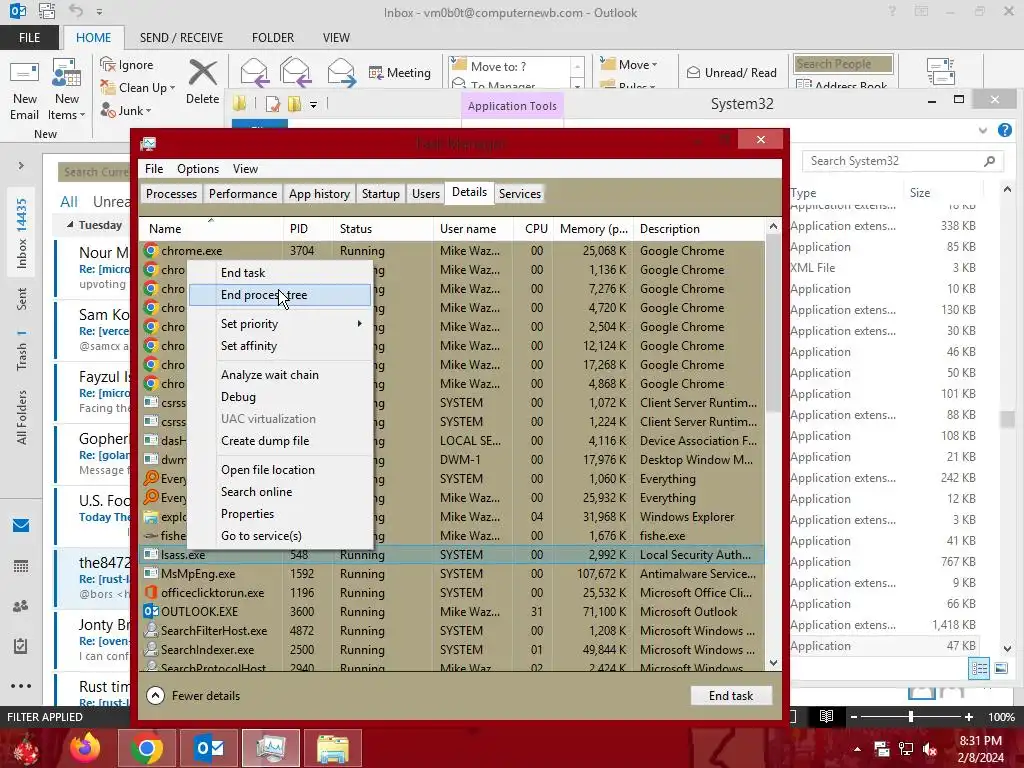Click Firefox icon in the taskbar
This screenshot has width=1024, height=768.
85,748
